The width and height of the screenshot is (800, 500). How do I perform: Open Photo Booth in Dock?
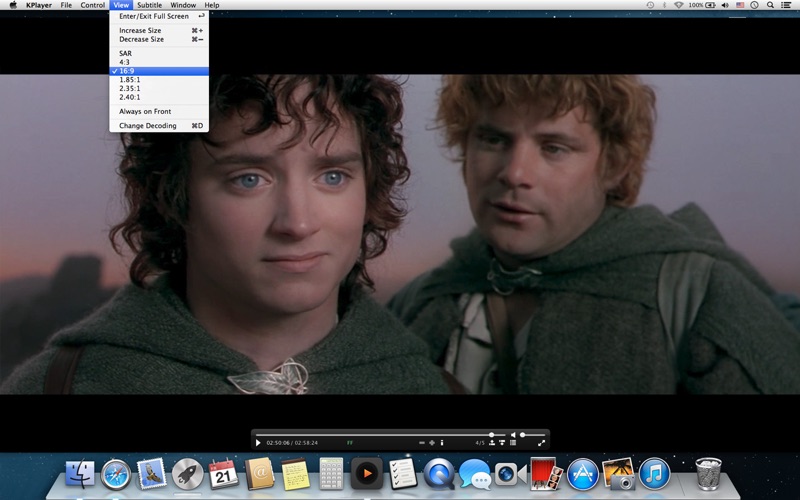pos(546,474)
